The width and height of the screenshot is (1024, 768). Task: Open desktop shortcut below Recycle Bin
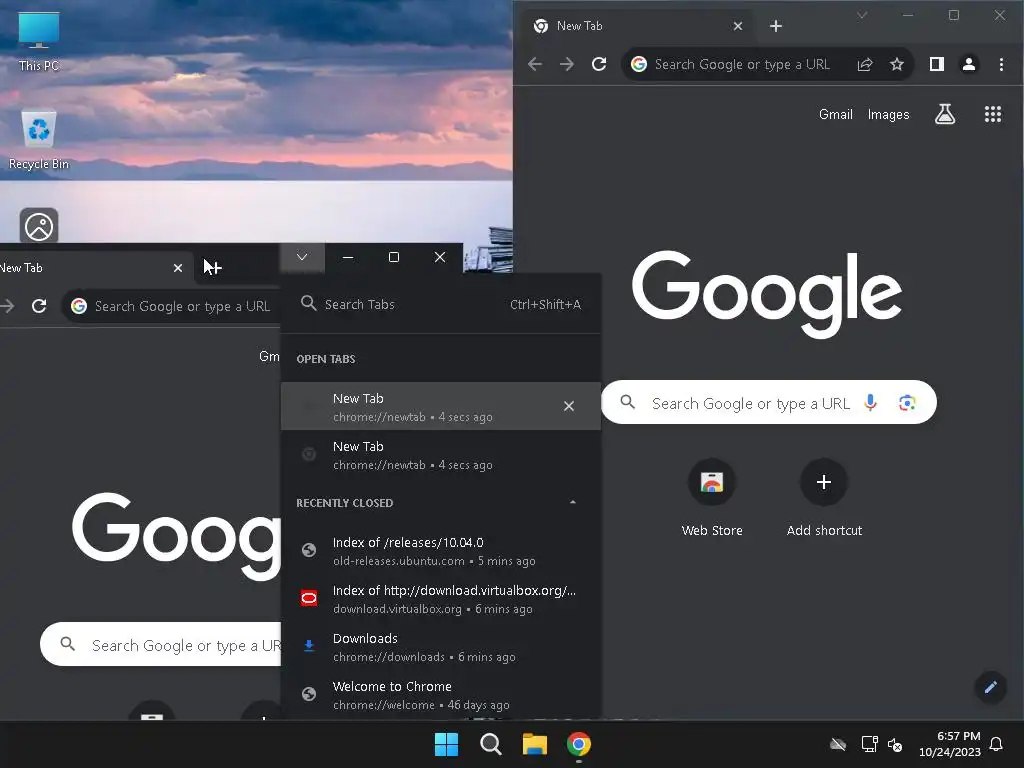(39, 226)
